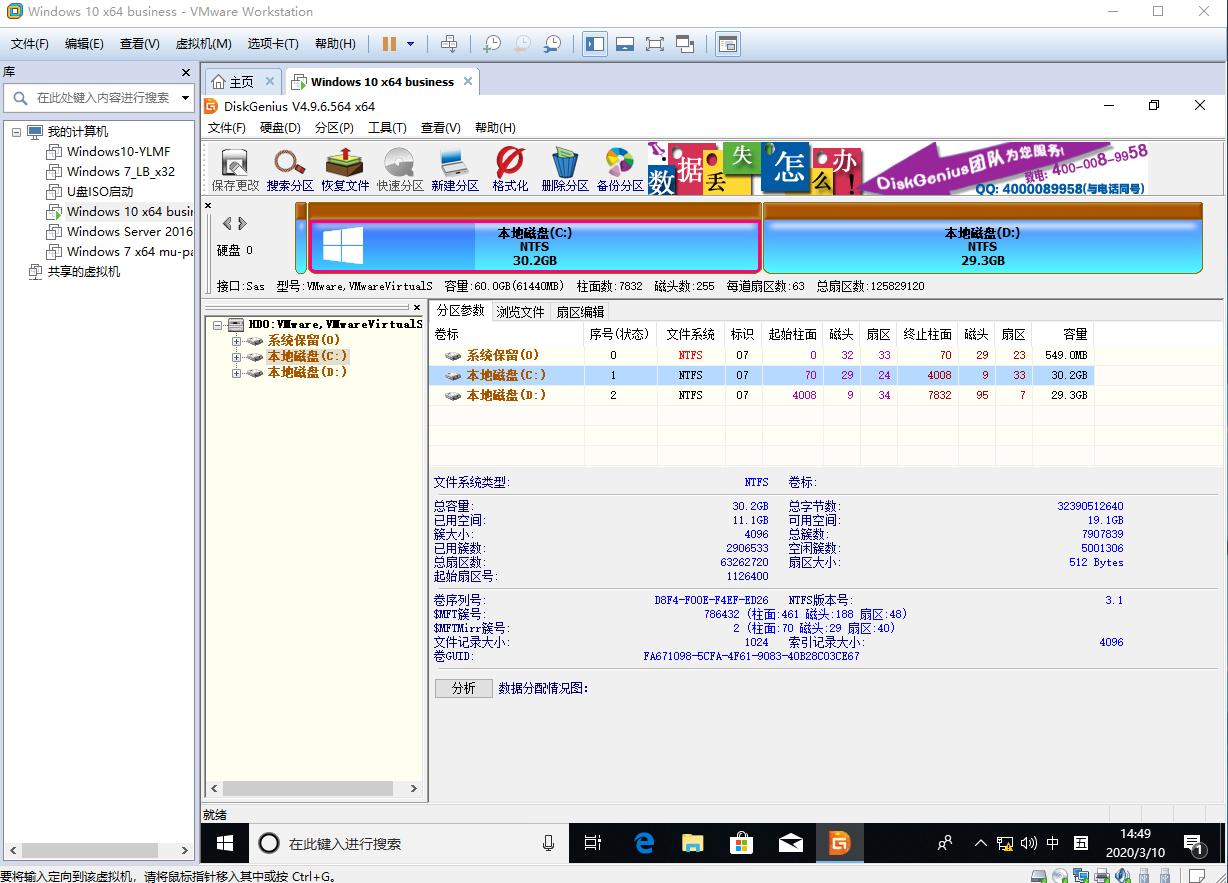Click the 新建分区 new partition icon

[455, 167]
